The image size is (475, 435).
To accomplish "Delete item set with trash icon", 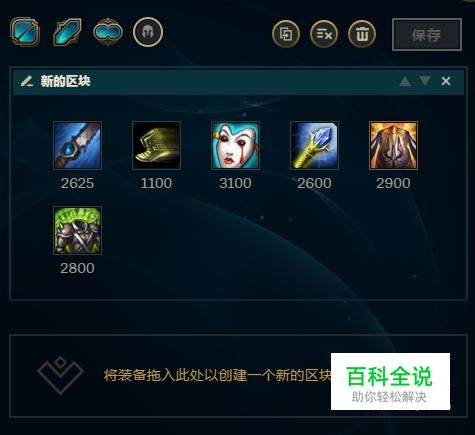I will (x=362, y=34).
